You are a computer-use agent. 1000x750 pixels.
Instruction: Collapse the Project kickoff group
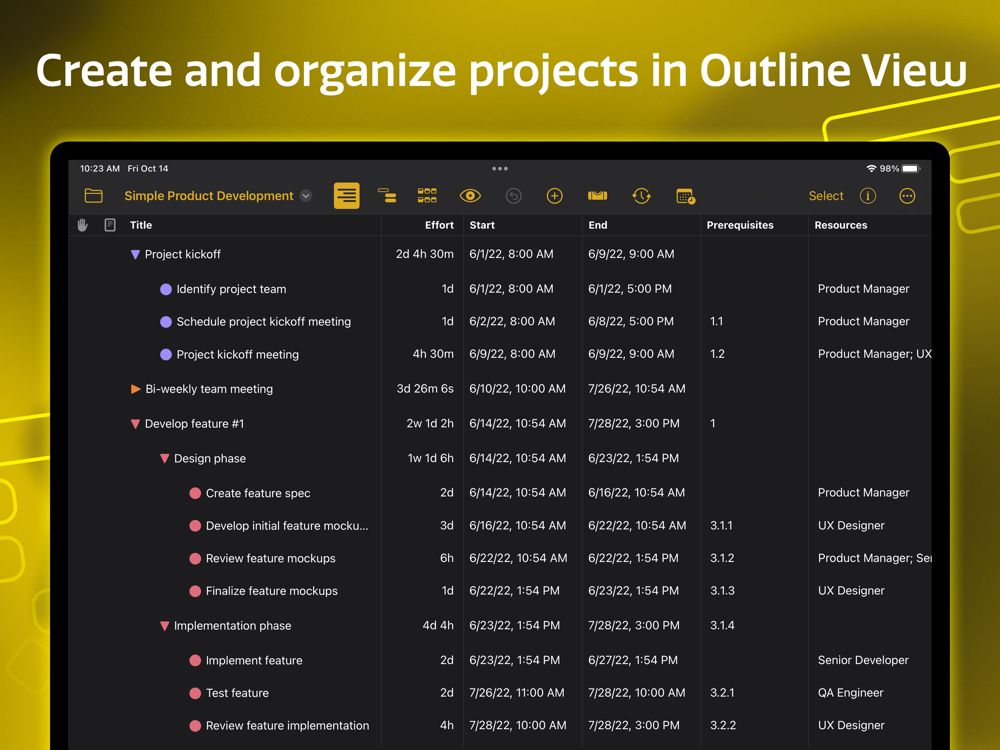(135, 254)
